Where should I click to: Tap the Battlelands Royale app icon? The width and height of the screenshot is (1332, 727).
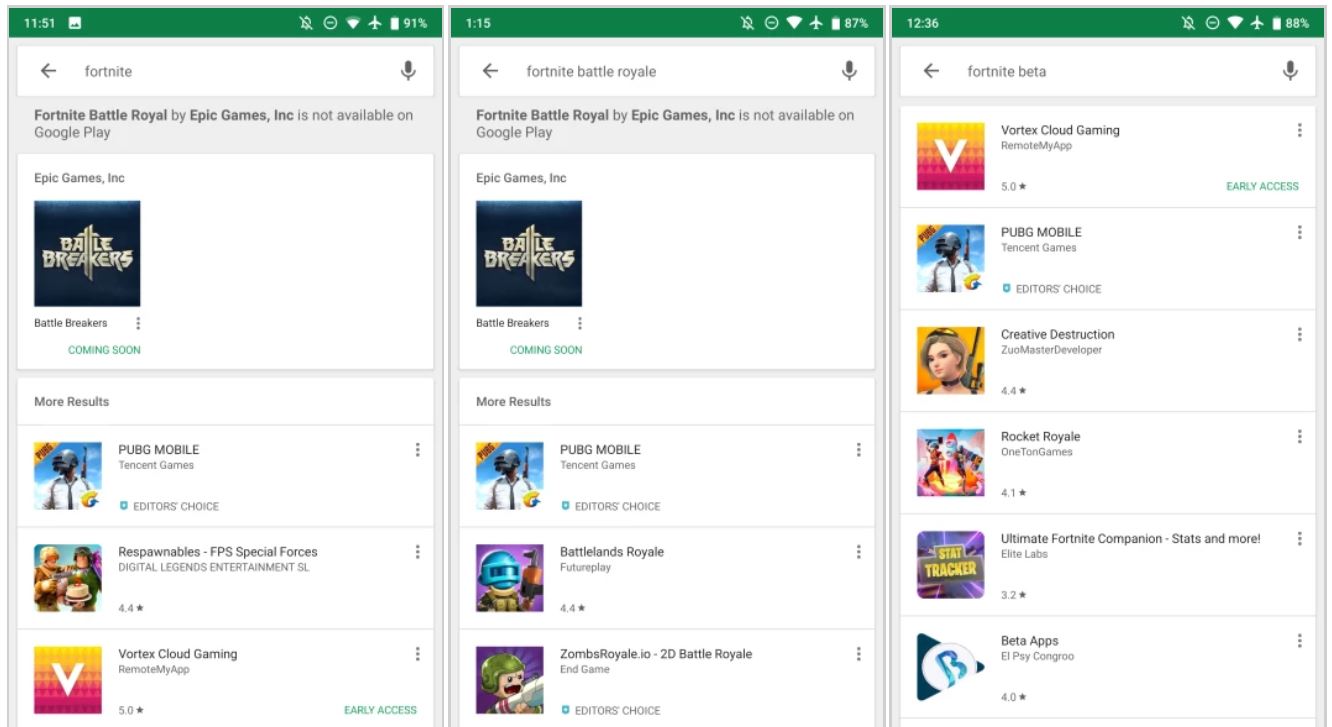509,578
